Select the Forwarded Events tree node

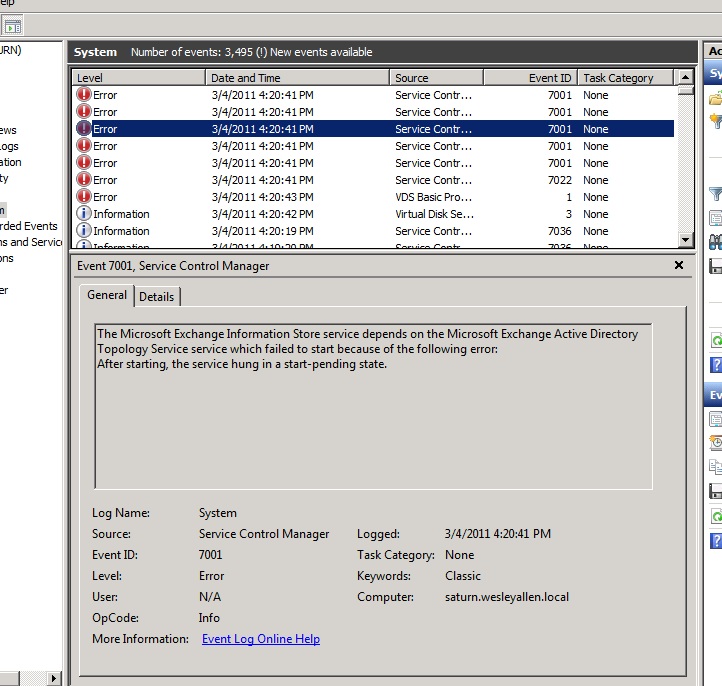29,226
